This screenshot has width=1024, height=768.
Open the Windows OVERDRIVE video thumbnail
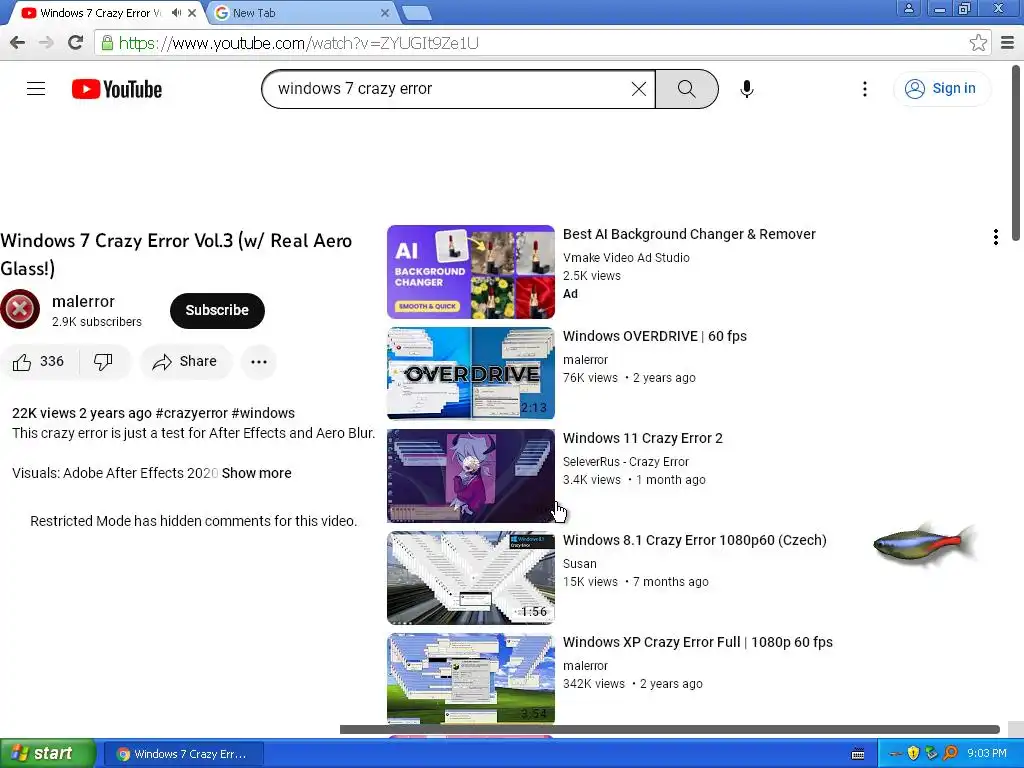tap(471, 374)
